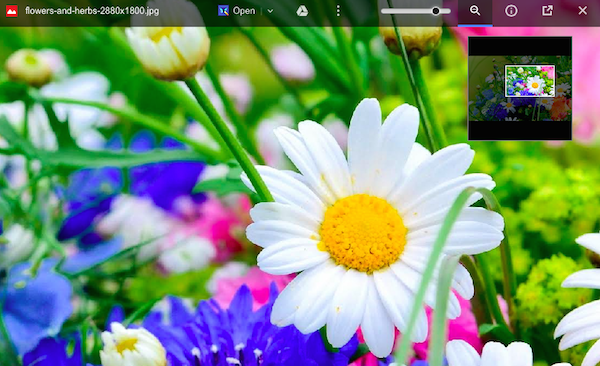Open the image in a new window
600x366 pixels.
[547, 11]
